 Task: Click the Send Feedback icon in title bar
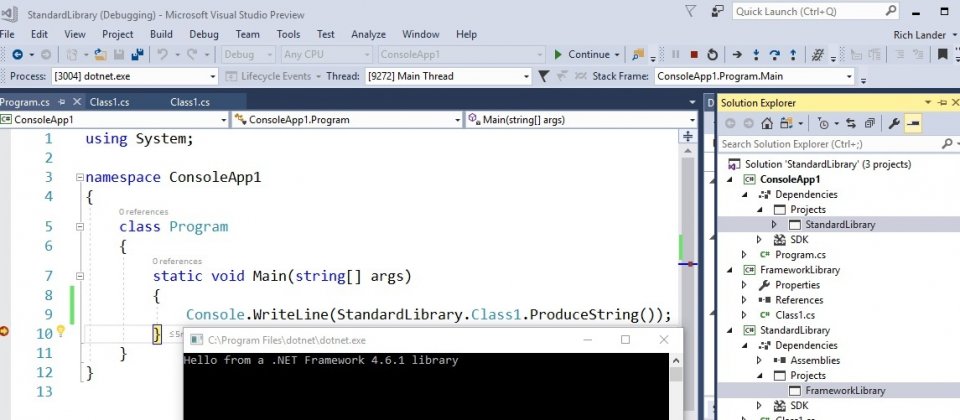pyautogui.click(x=718, y=11)
